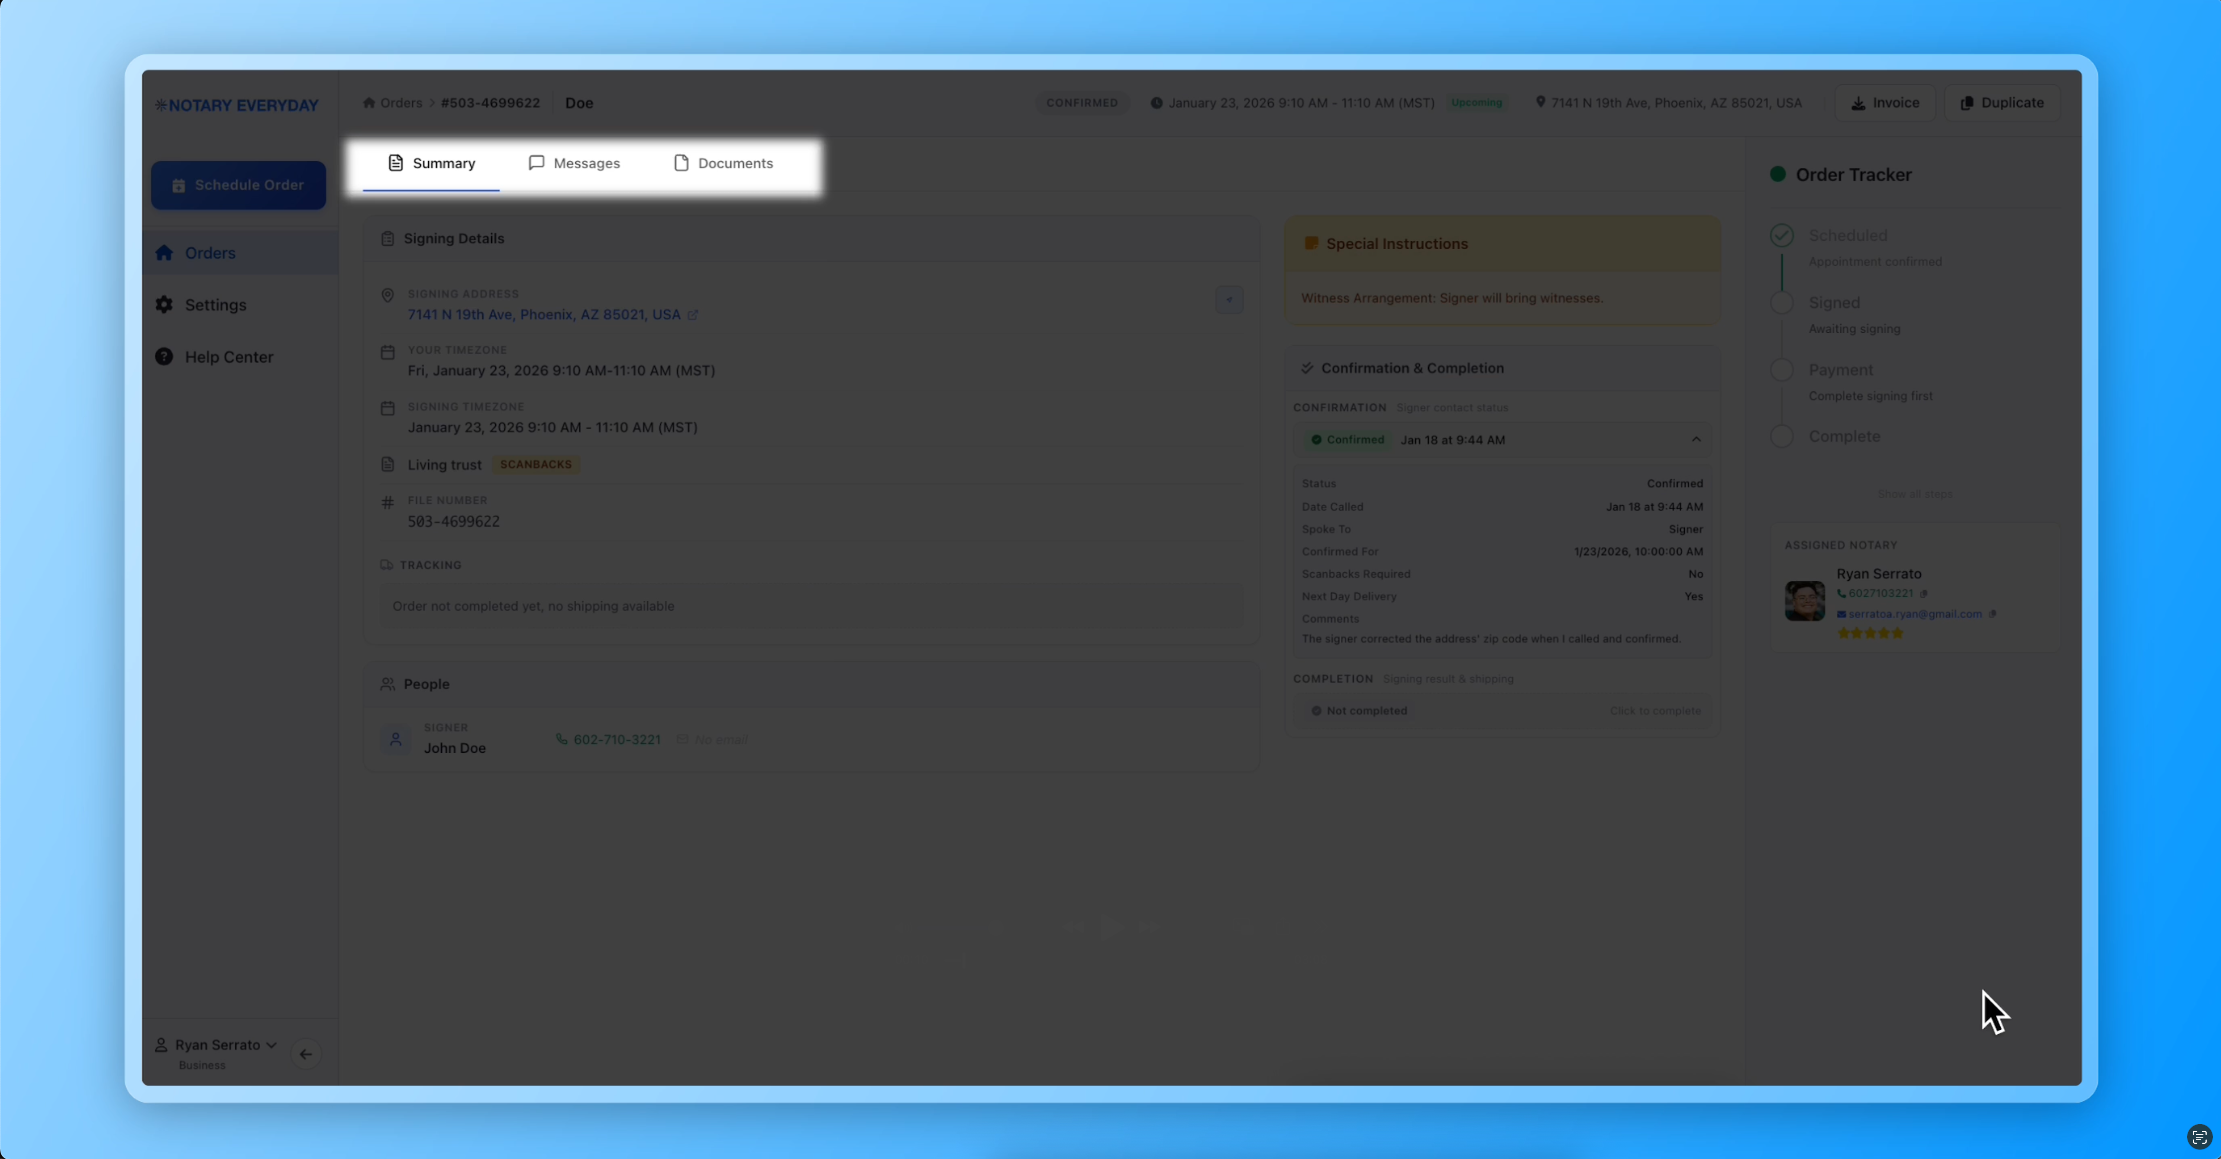Click the assigned notary's profile photo

tap(1804, 601)
